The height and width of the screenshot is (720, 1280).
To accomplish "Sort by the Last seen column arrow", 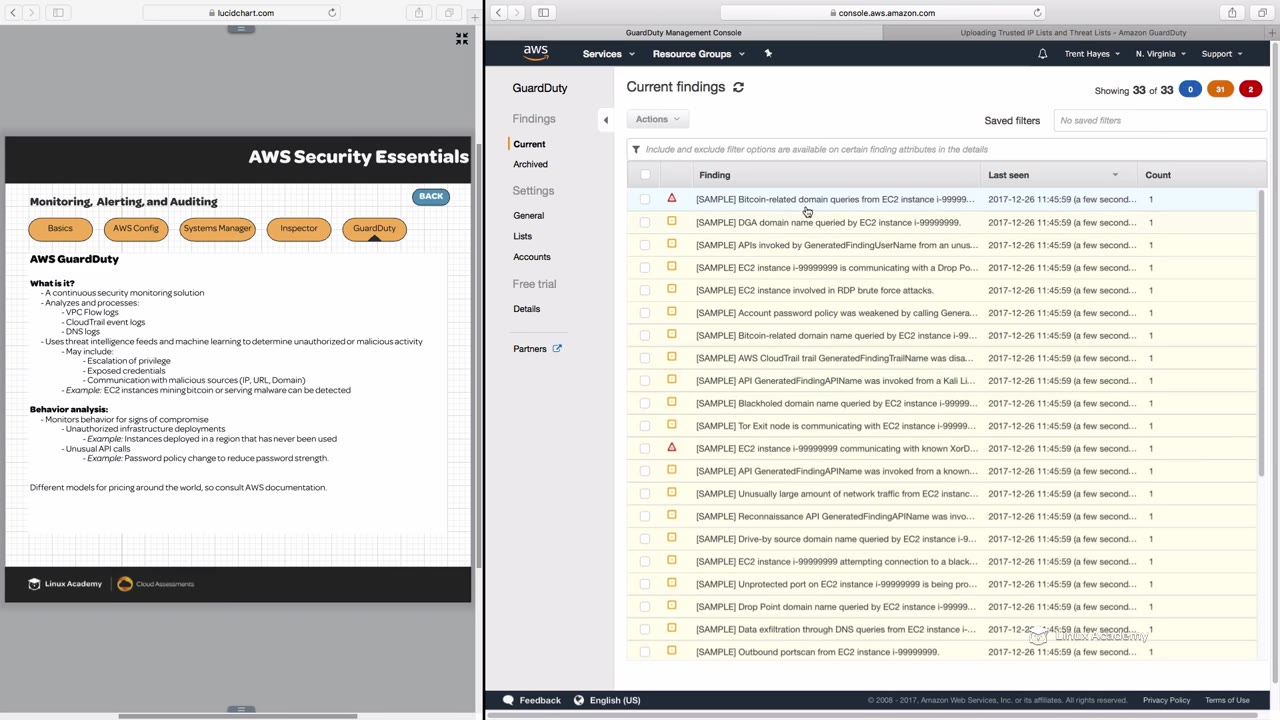I will [x=1115, y=175].
